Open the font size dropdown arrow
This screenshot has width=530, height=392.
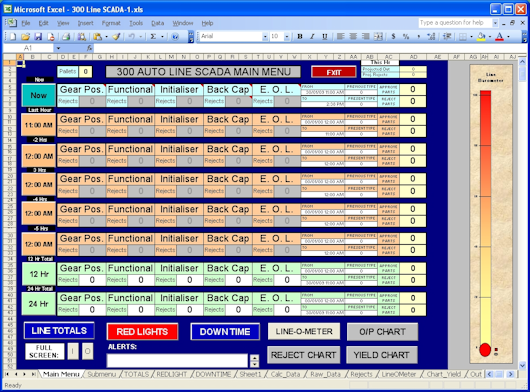(x=287, y=36)
